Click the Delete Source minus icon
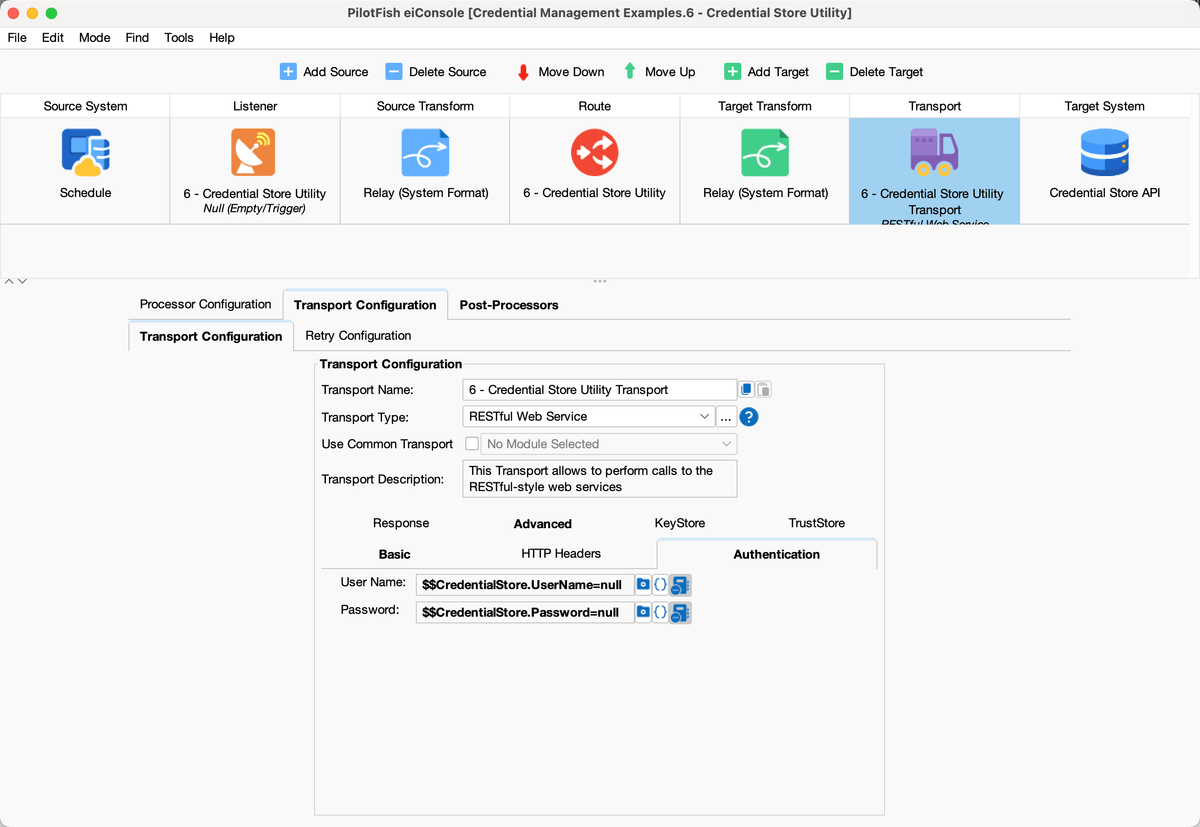The width and height of the screenshot is (1200, 827). 394,72
